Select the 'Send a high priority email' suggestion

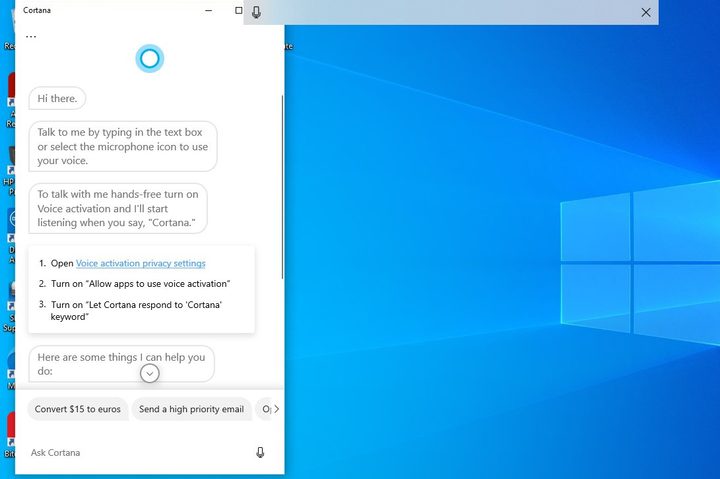click(191, 409)
